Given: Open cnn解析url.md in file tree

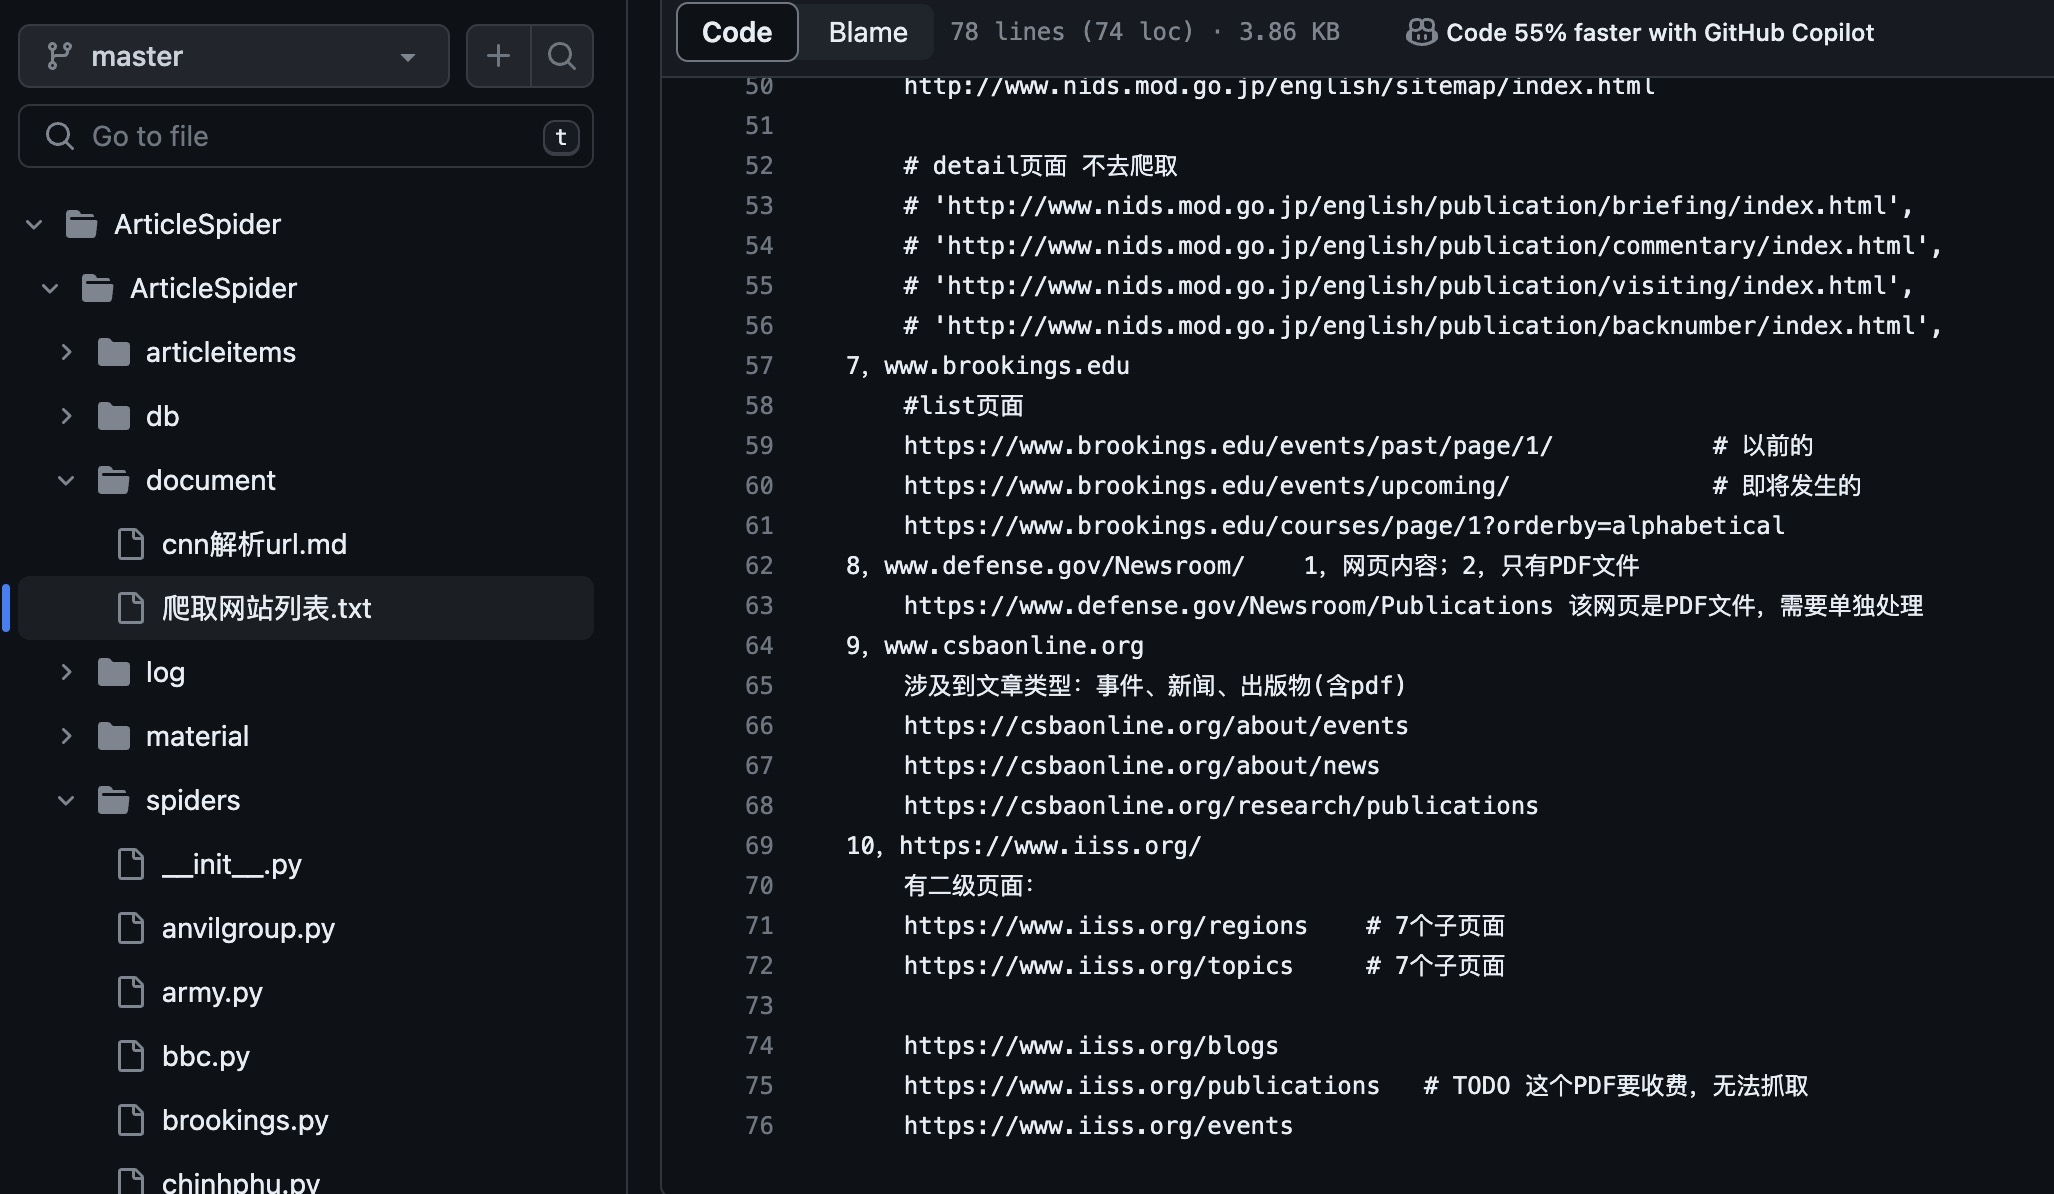Looking at the screenshot, I should point(254,544).
